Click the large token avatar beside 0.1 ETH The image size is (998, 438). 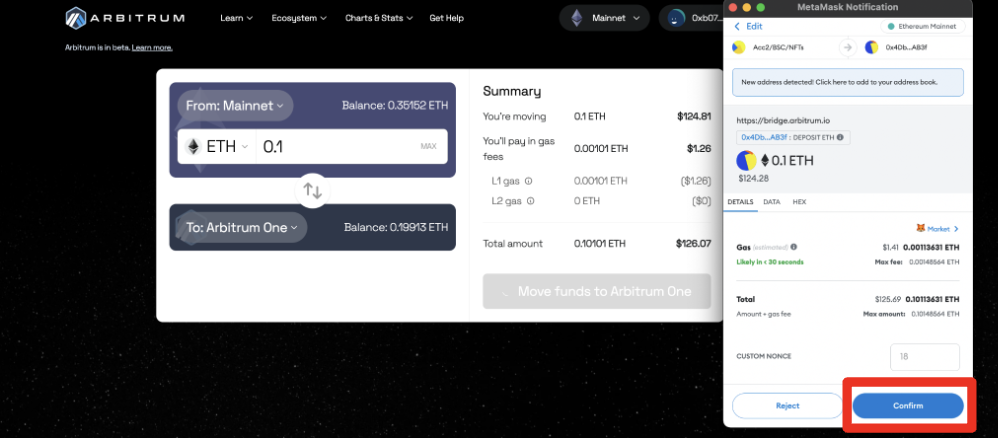click(x=746, y=161)
